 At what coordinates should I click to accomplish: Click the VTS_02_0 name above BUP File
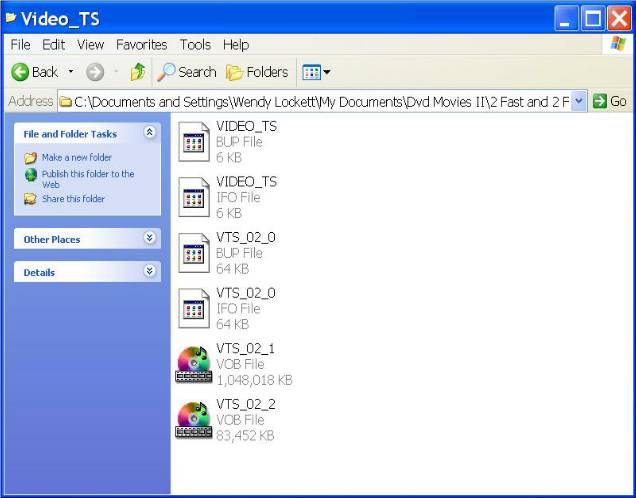pyautogui.click(x=246, y=237)
